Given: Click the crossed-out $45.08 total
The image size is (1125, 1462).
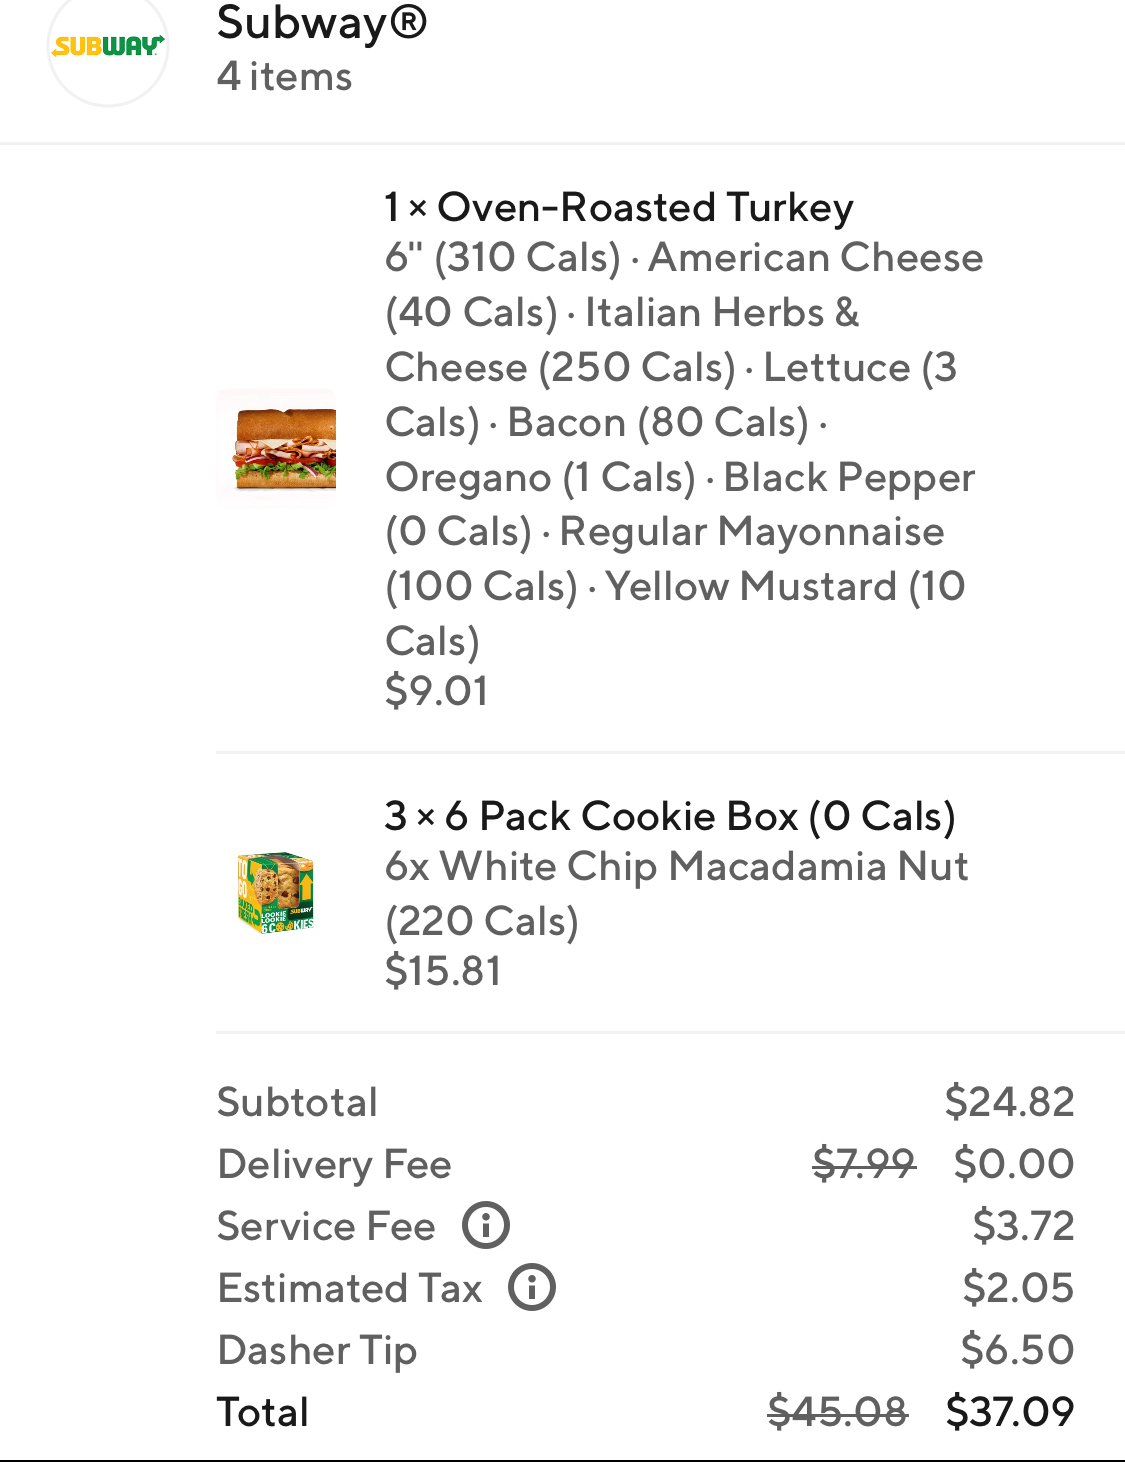Looking at the screenshot, I should (x=837, y=1412).
